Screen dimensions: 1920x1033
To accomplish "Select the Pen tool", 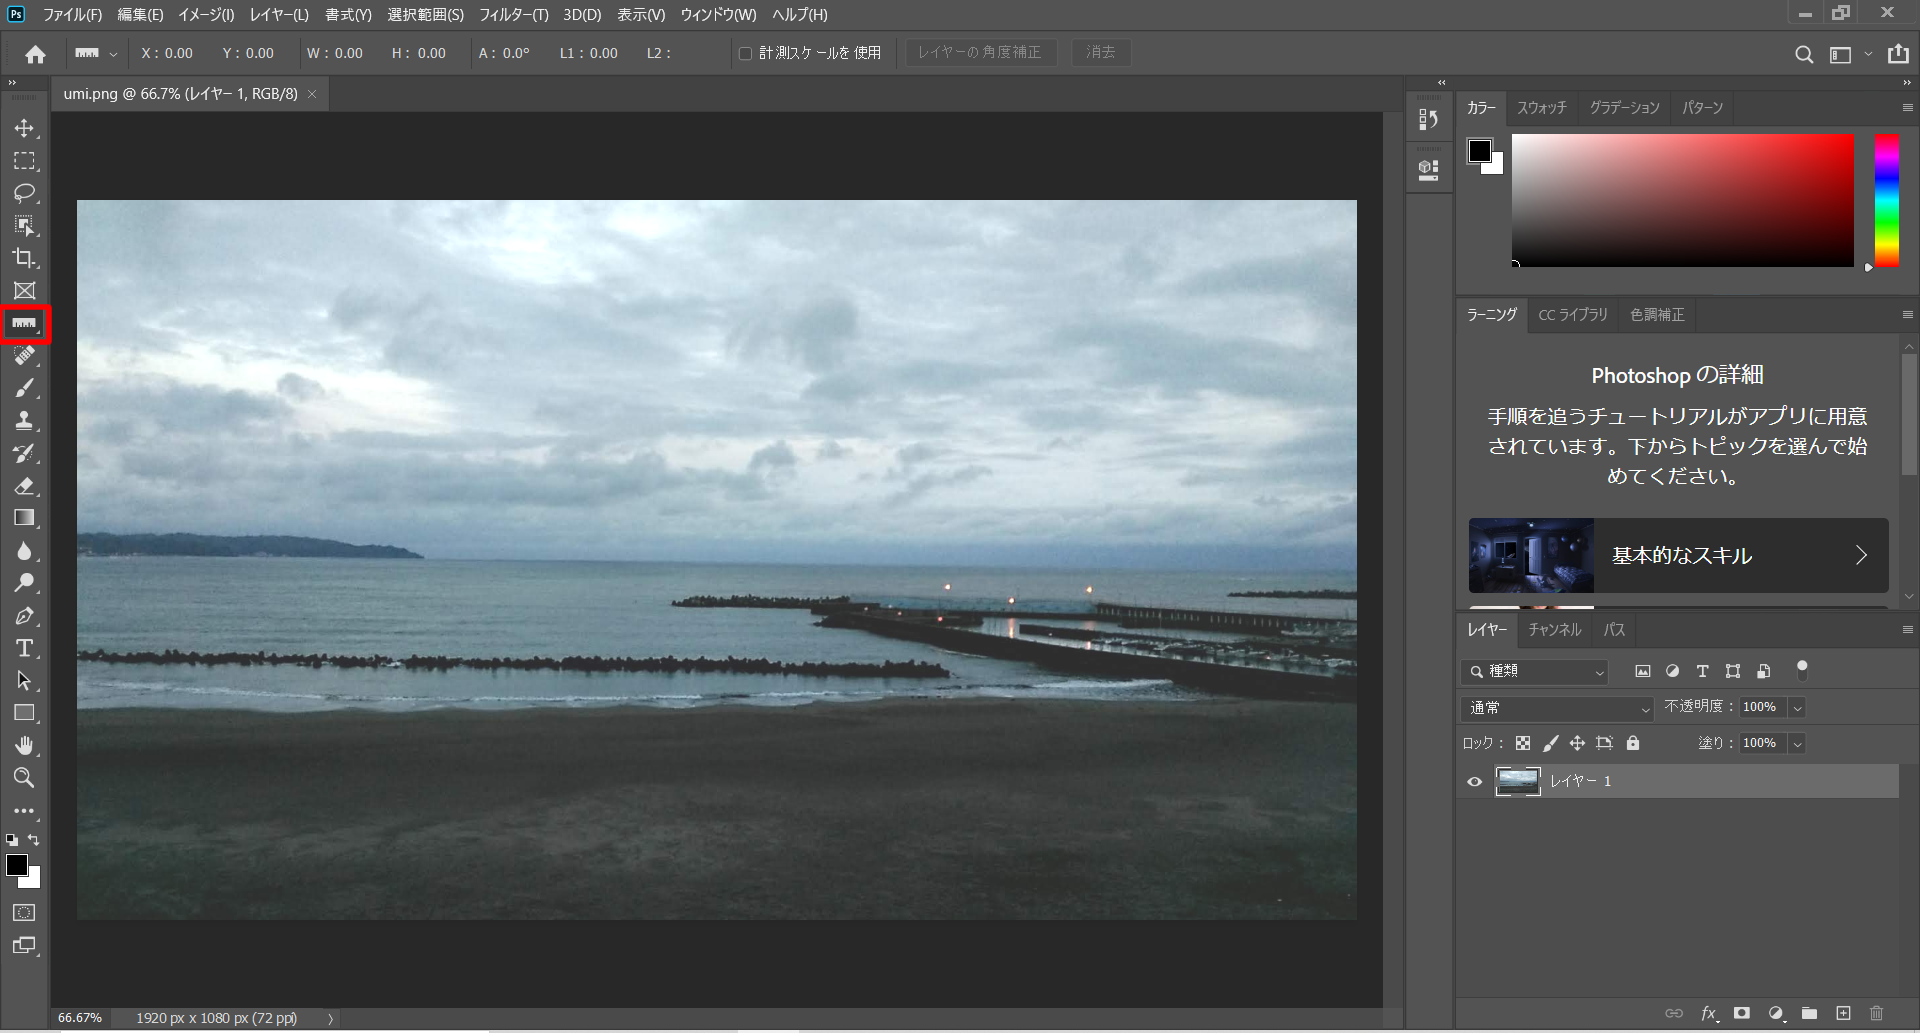I will (x=25, y=616).
